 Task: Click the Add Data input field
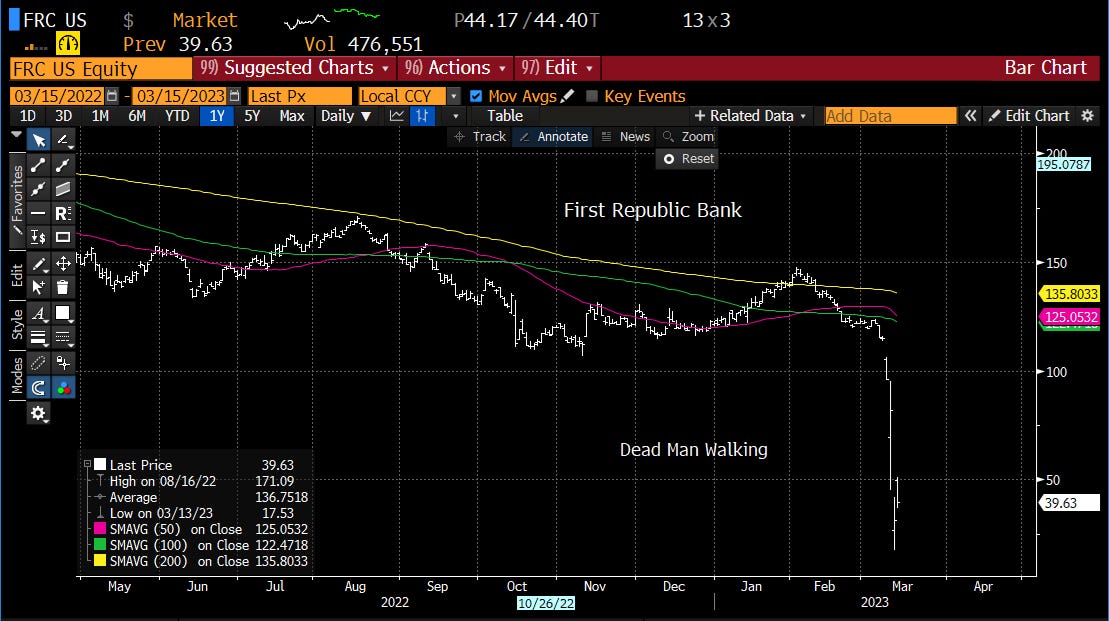(890, 116)
